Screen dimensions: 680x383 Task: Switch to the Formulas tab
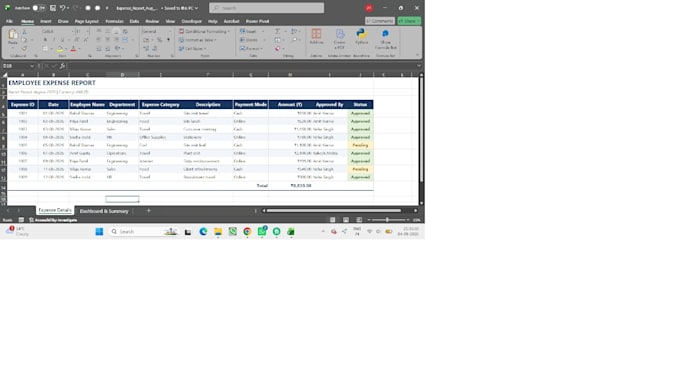tap(114, 21)
